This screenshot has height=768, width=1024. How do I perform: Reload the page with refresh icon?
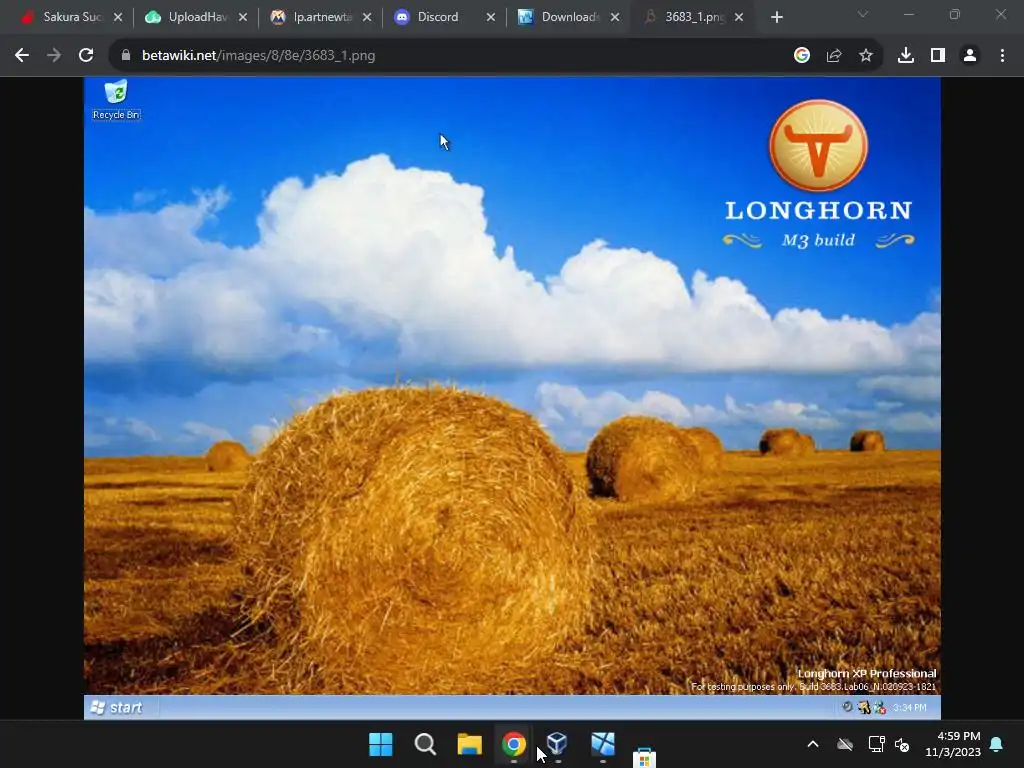click(86, 56)
